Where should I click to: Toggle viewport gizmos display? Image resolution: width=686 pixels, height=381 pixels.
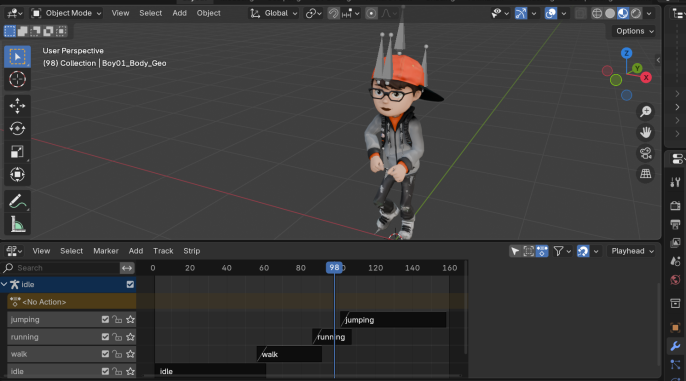(521, 14)
